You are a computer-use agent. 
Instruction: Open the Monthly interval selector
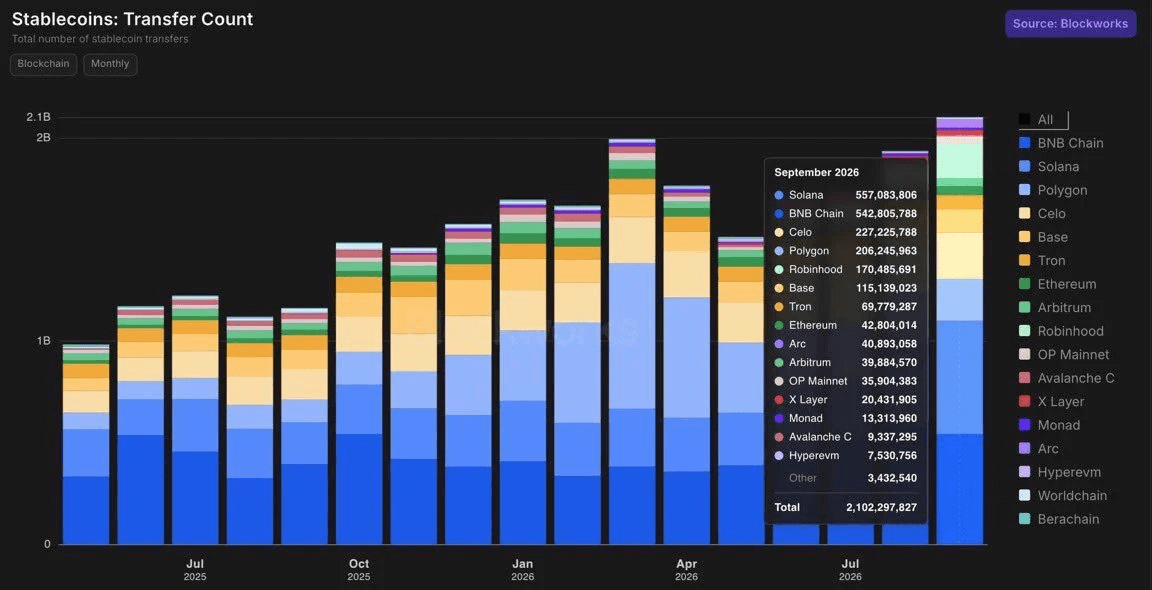pos(110,64)
